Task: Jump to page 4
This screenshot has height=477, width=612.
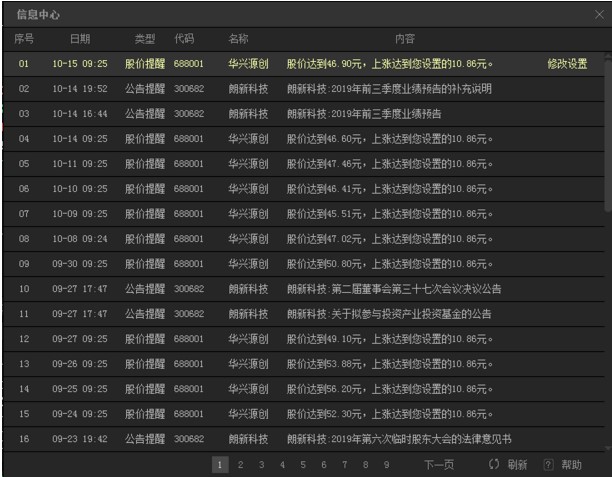Action: (282, 465)
